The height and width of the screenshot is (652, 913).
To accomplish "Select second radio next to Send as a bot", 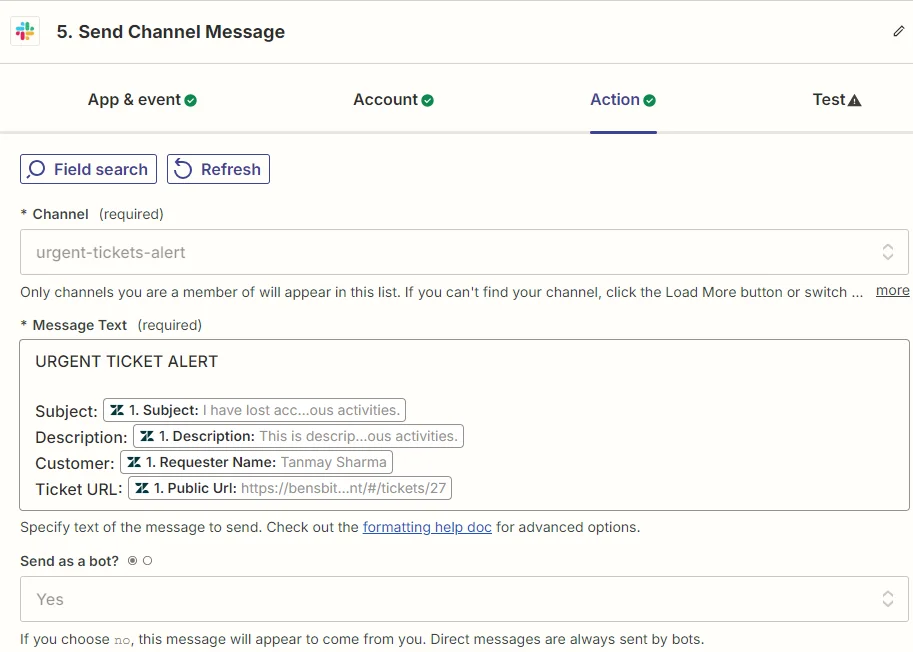I will 147,561.
